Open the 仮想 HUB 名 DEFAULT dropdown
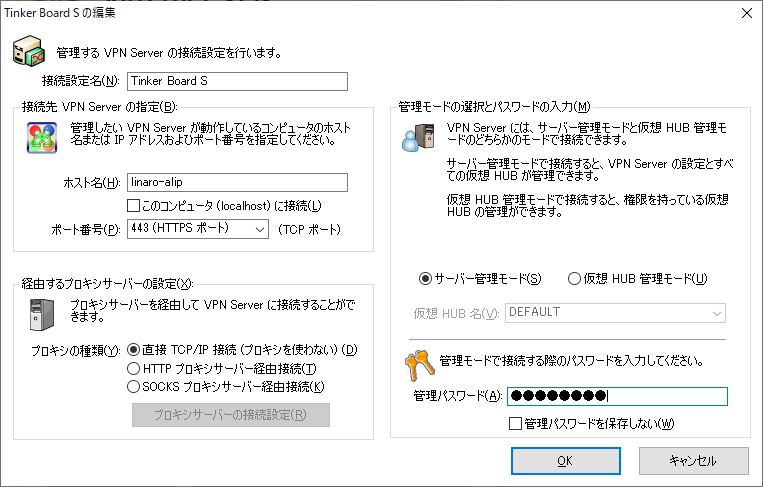 [x=615, y=313]
